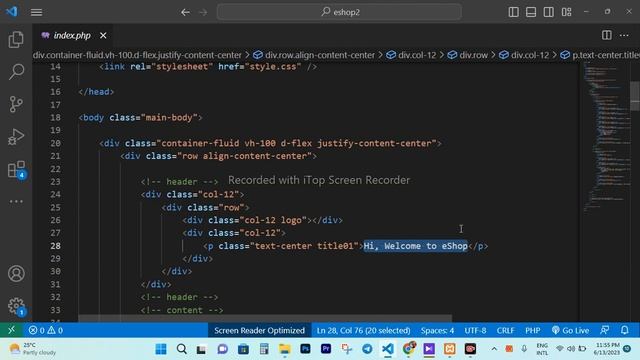The height and width of the screenshot is (360, 640).
Task: Toggle the bottom panel layout icon
Action: (531, 12)
